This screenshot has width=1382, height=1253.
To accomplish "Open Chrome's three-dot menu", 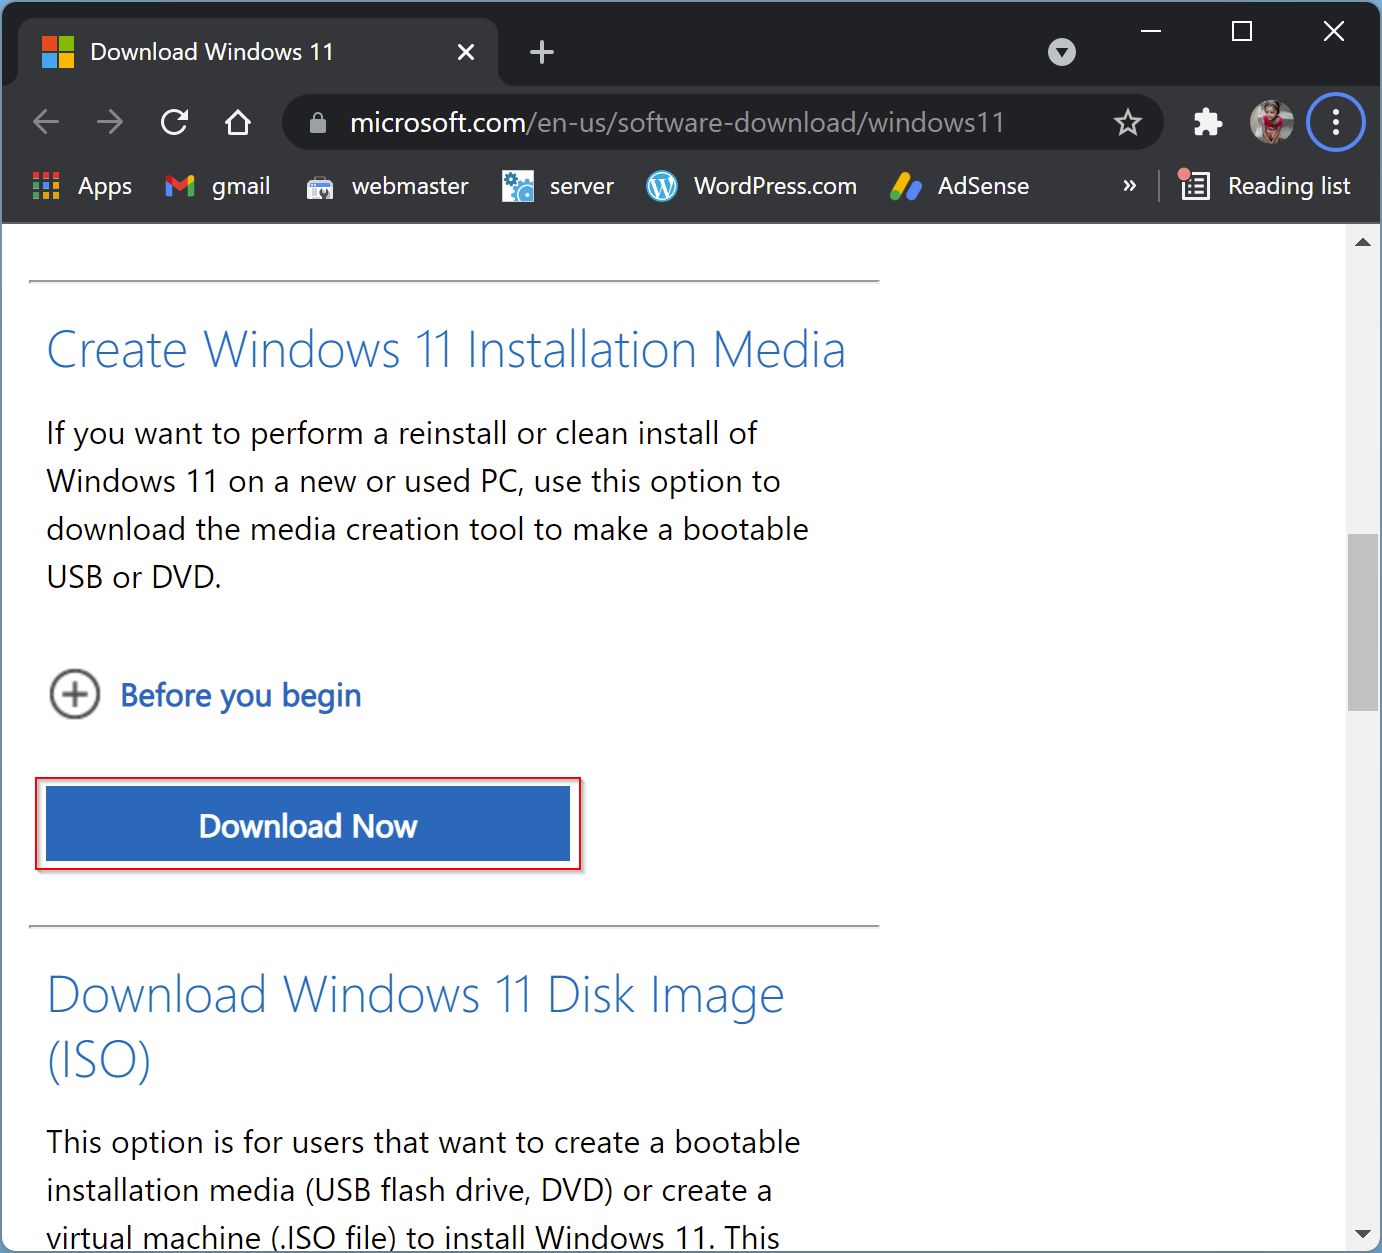I will tap(1336, 122).
